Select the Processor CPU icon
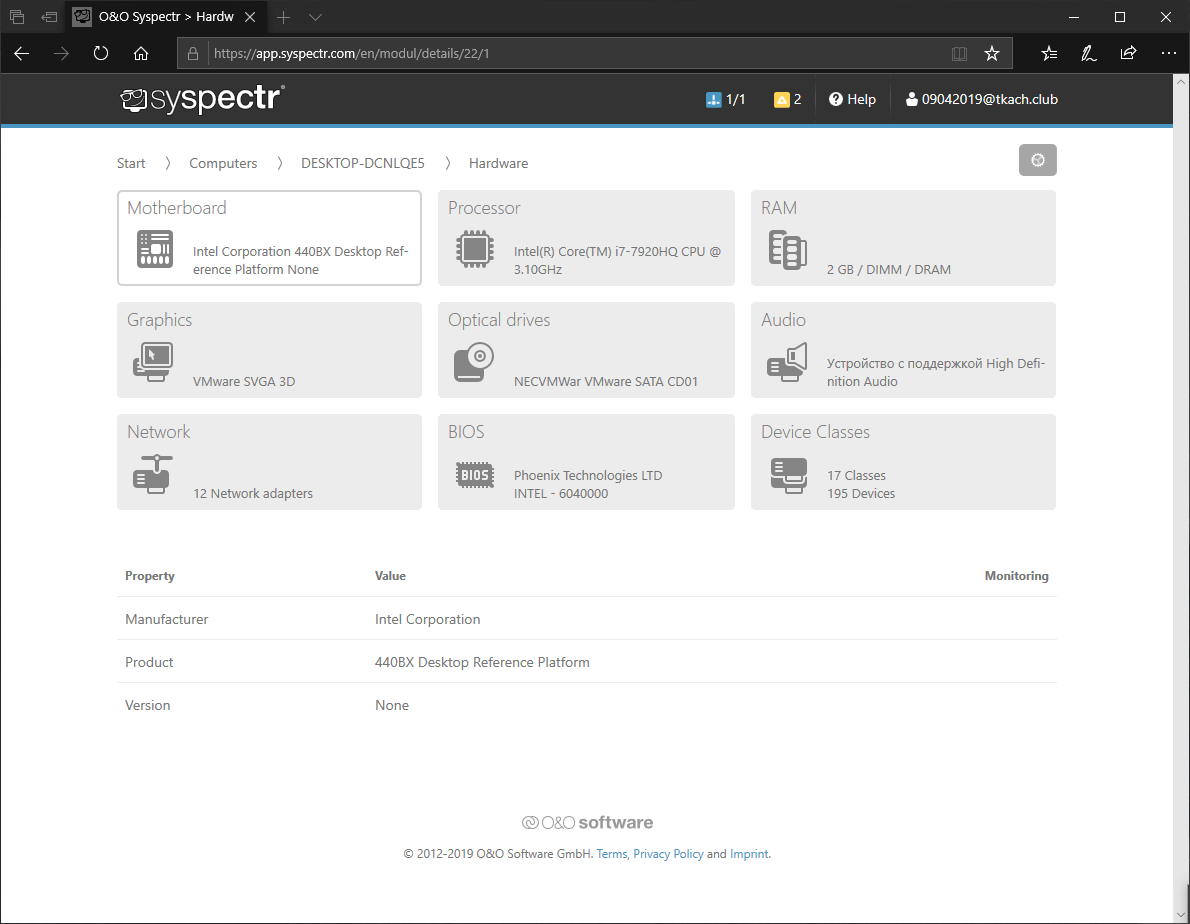 [x=475, y=249]
